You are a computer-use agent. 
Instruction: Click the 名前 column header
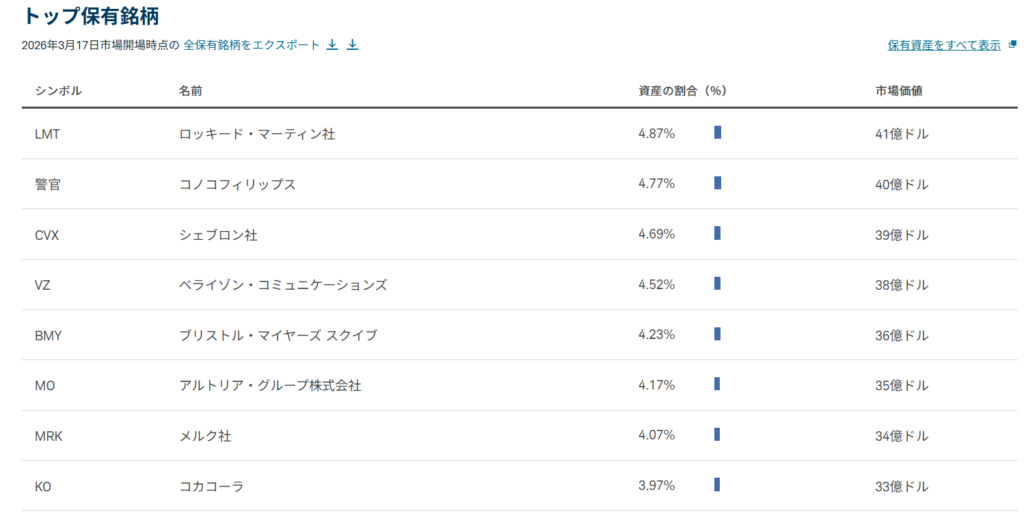[x=190, y=91]
